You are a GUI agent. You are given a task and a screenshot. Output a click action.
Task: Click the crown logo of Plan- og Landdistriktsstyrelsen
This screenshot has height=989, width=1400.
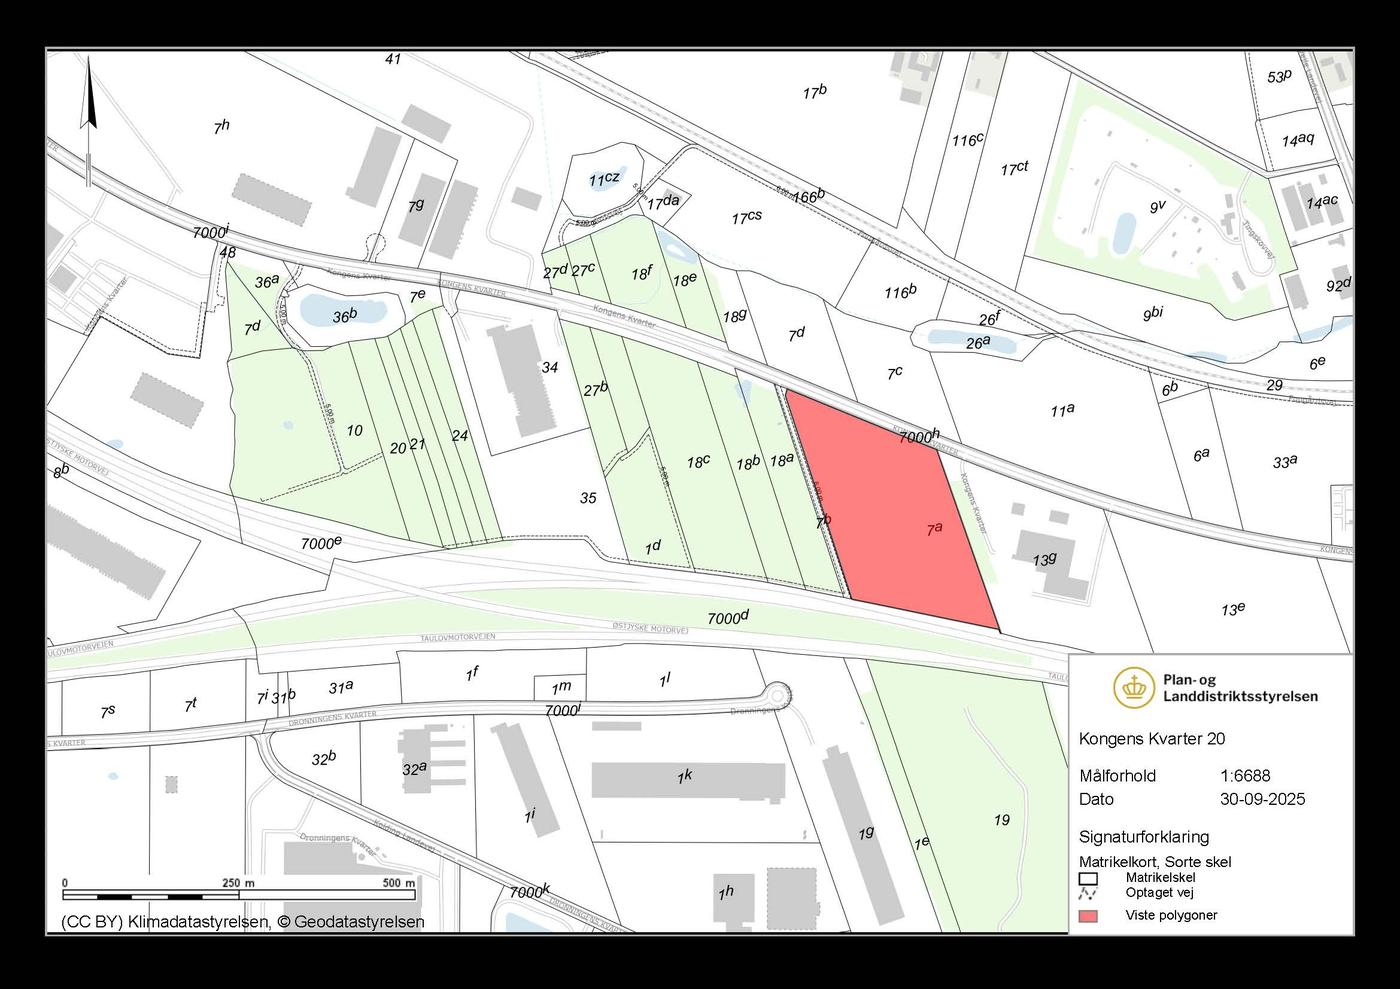(1134, 687)
